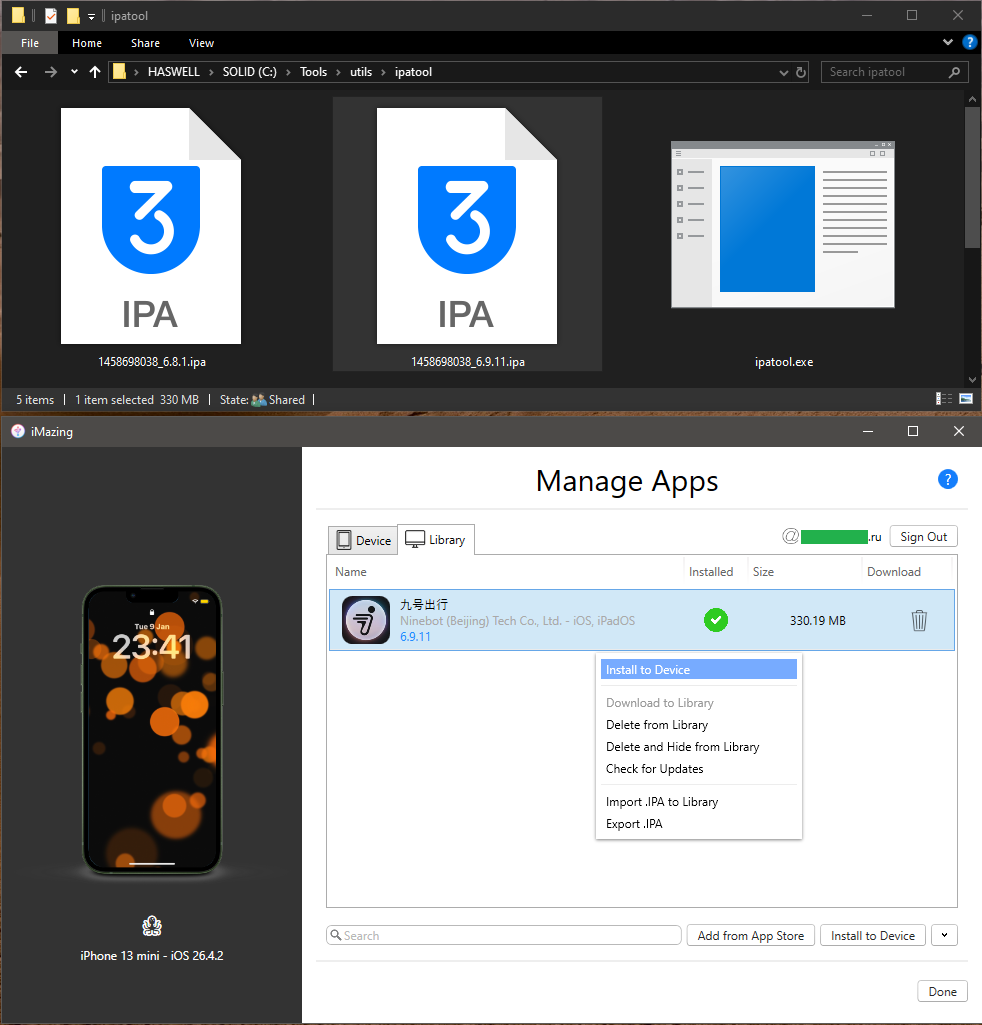
Task: Open the Home ribbon tab
Action: [87, 42]
